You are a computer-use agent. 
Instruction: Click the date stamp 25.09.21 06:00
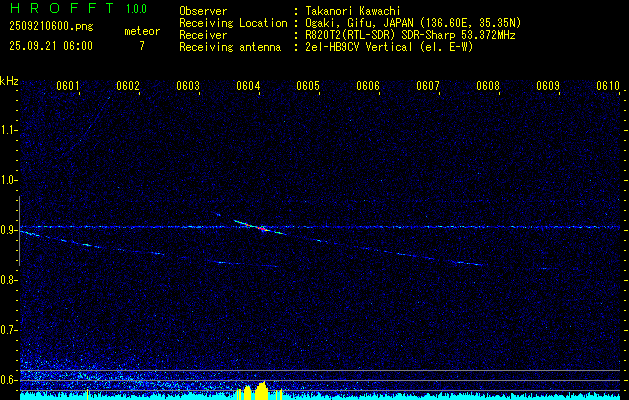tap(51, 46)
